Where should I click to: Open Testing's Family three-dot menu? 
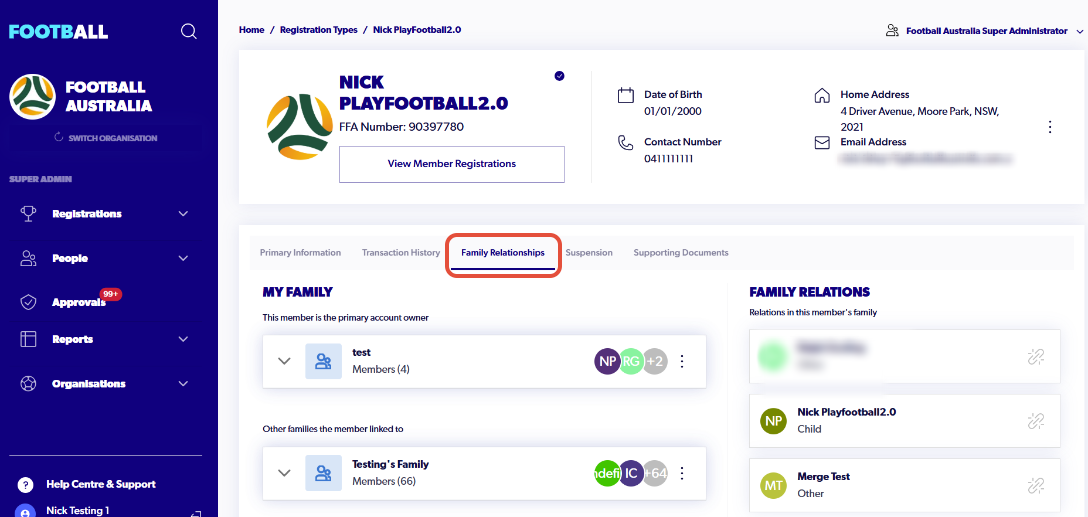(682, 473)
